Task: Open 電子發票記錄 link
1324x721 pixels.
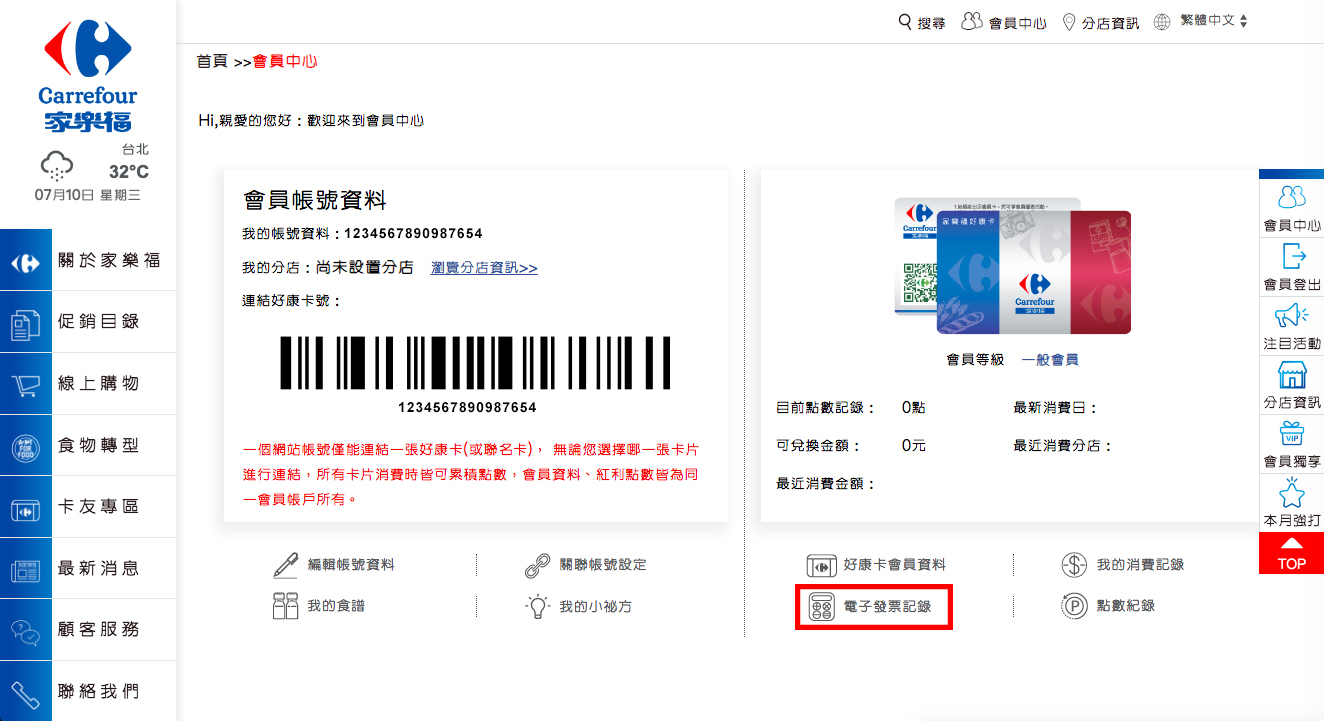Action: (888, 606)
